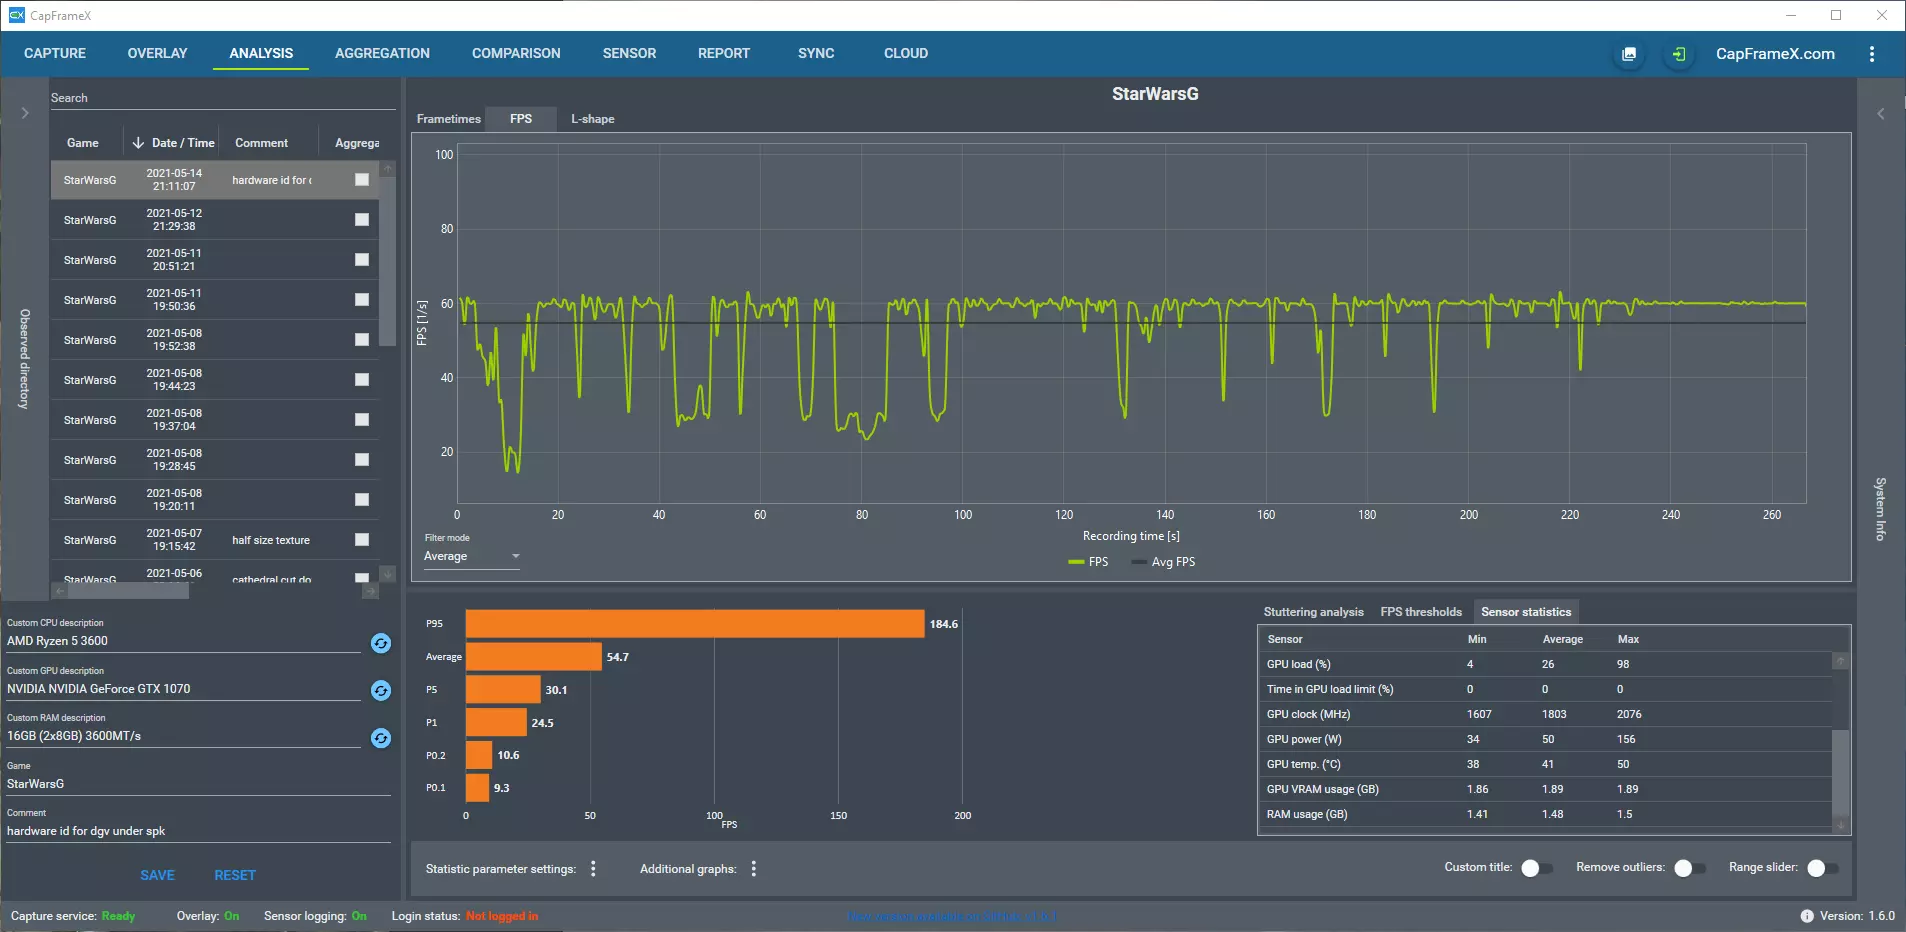This screenshot has height=932, width=1906.
Task: Click the Search input field
Action: 220,98
